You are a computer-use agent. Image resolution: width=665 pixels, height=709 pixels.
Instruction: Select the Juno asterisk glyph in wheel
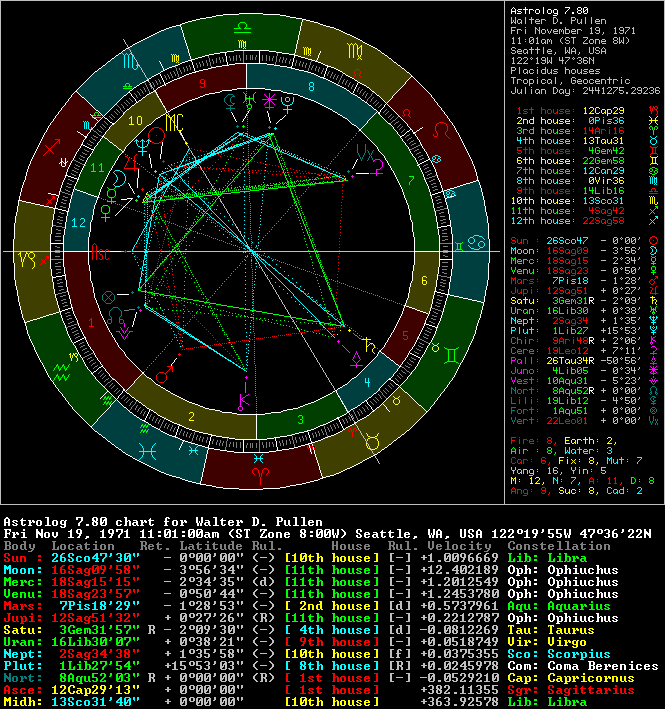(270, 101)
